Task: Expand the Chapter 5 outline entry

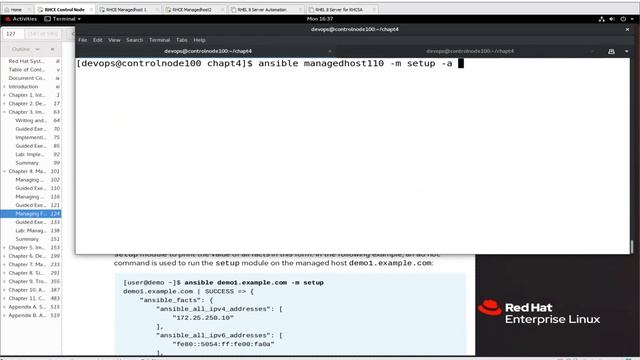Action: tap(4, 247)
